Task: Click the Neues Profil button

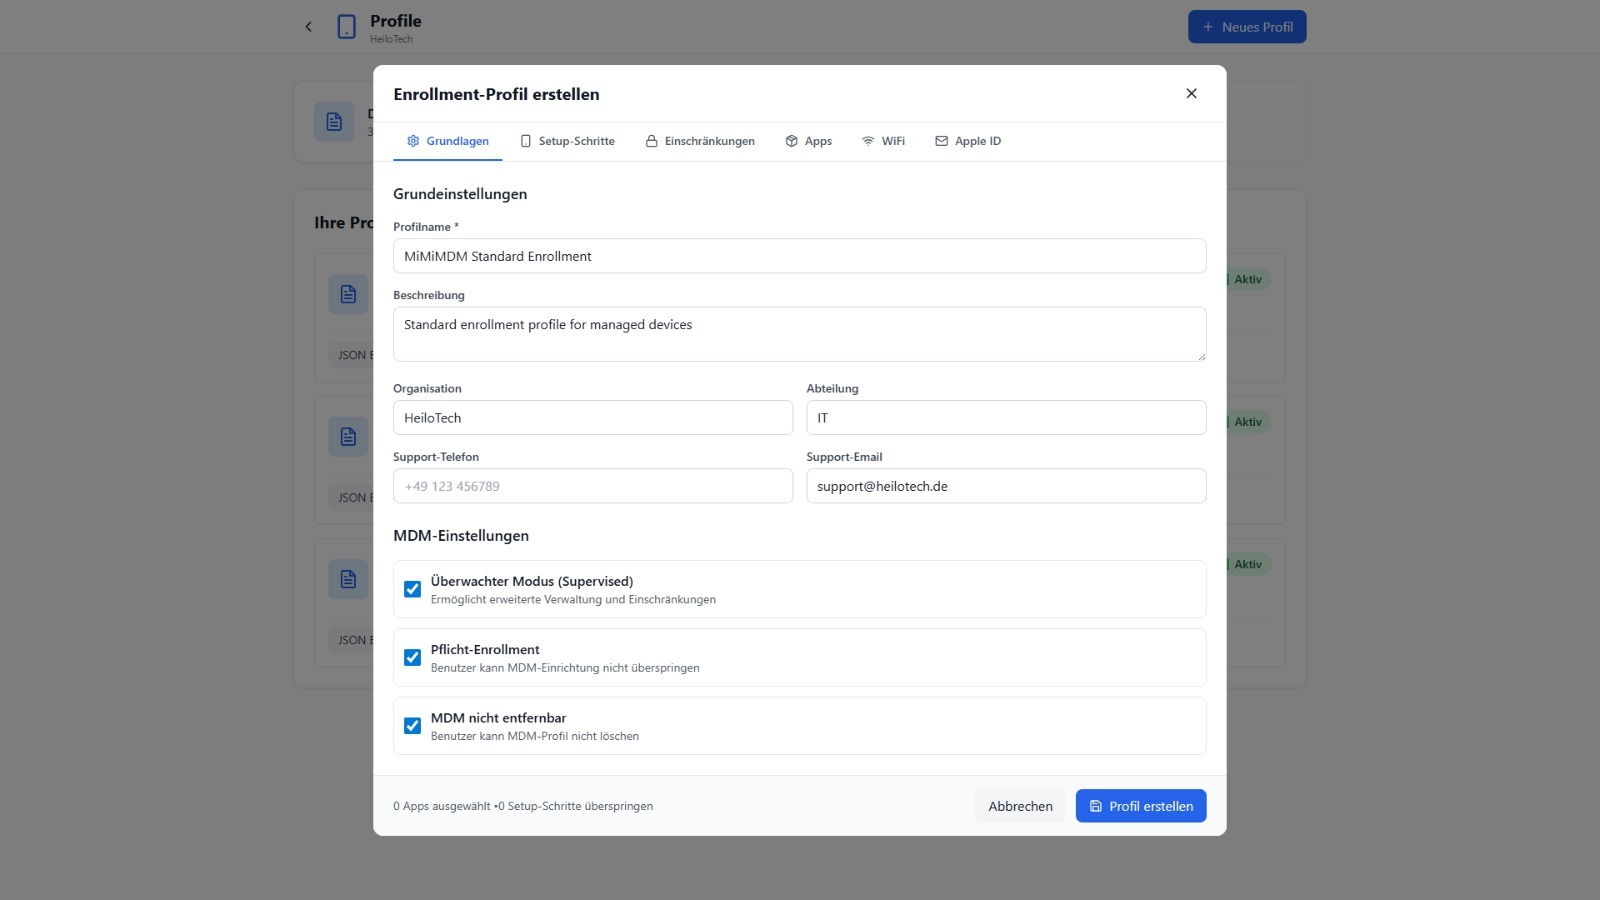Action: coord(1247,27)
